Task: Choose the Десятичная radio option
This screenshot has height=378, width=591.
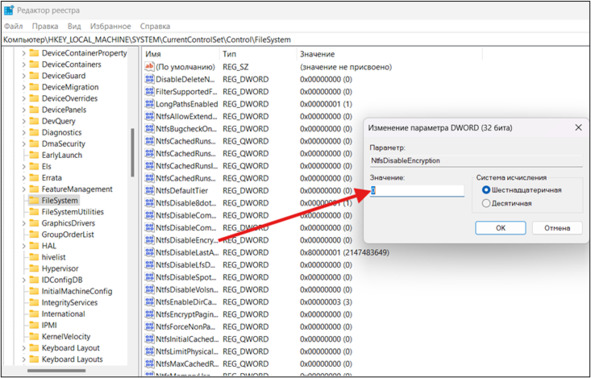Action: click(486, 204)
